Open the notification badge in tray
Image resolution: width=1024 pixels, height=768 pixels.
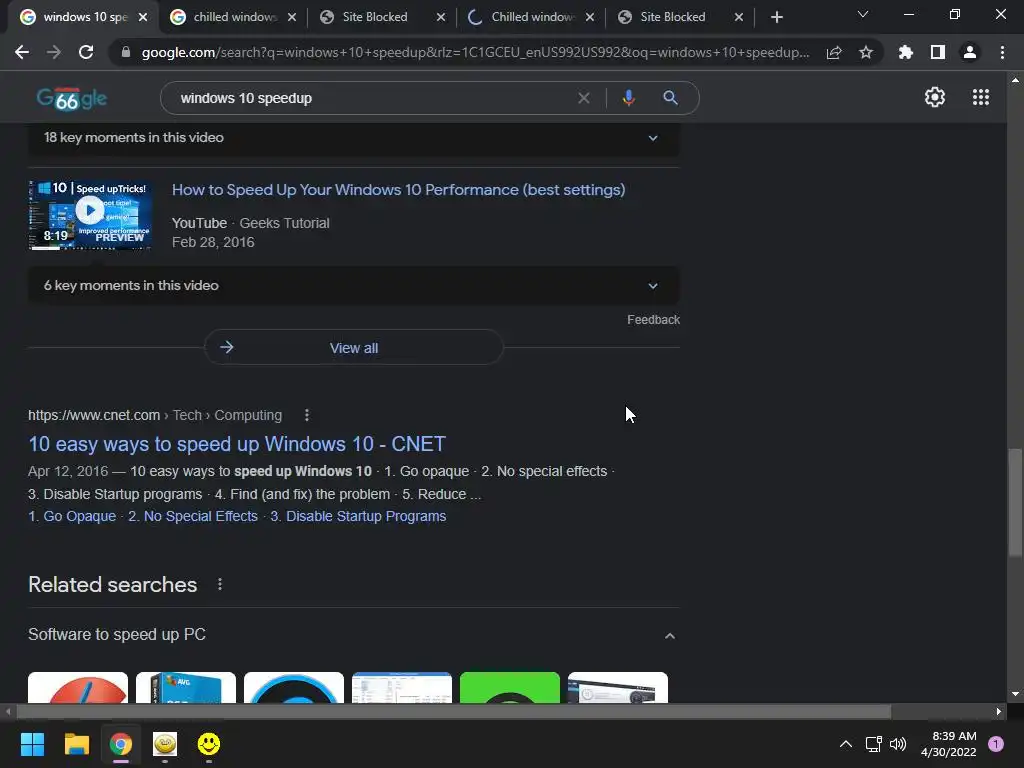tap(996, 744)
